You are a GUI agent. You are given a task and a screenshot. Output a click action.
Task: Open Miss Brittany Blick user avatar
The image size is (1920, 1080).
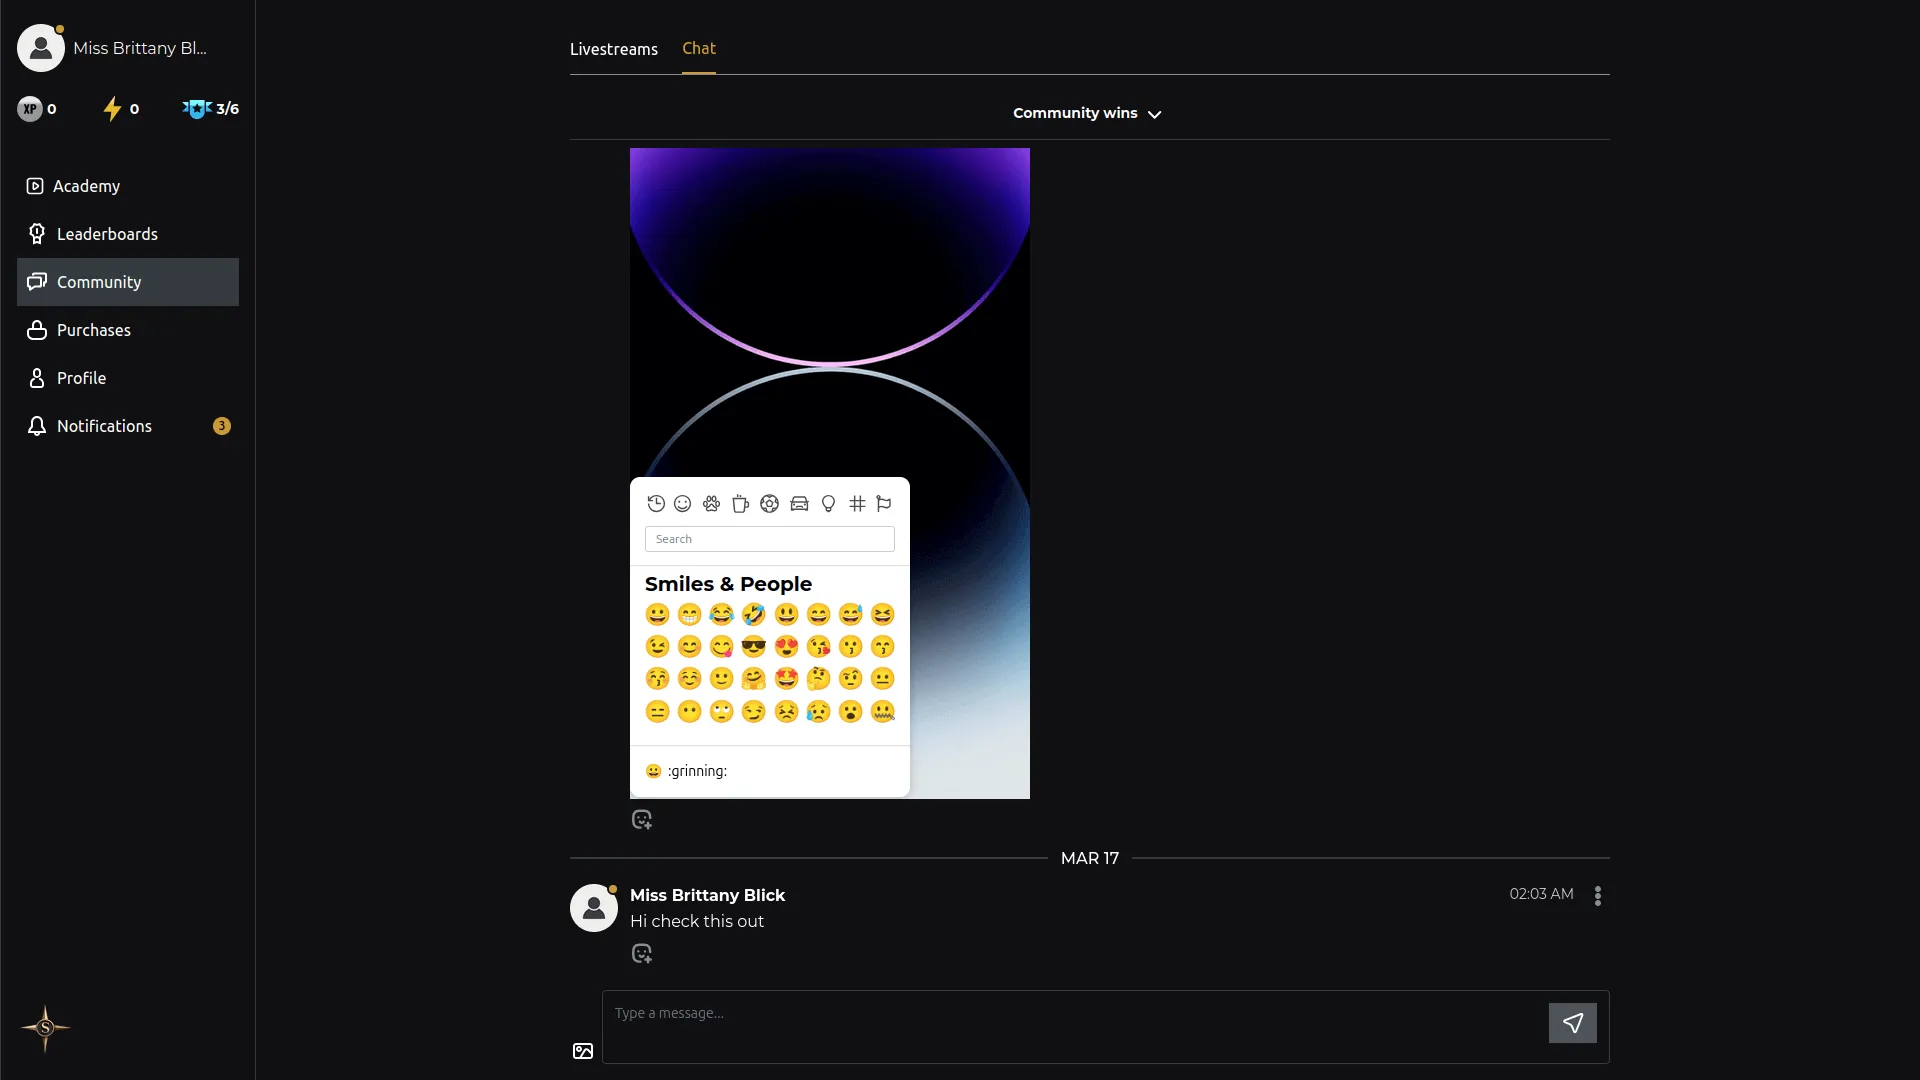(x=594, y=908)
